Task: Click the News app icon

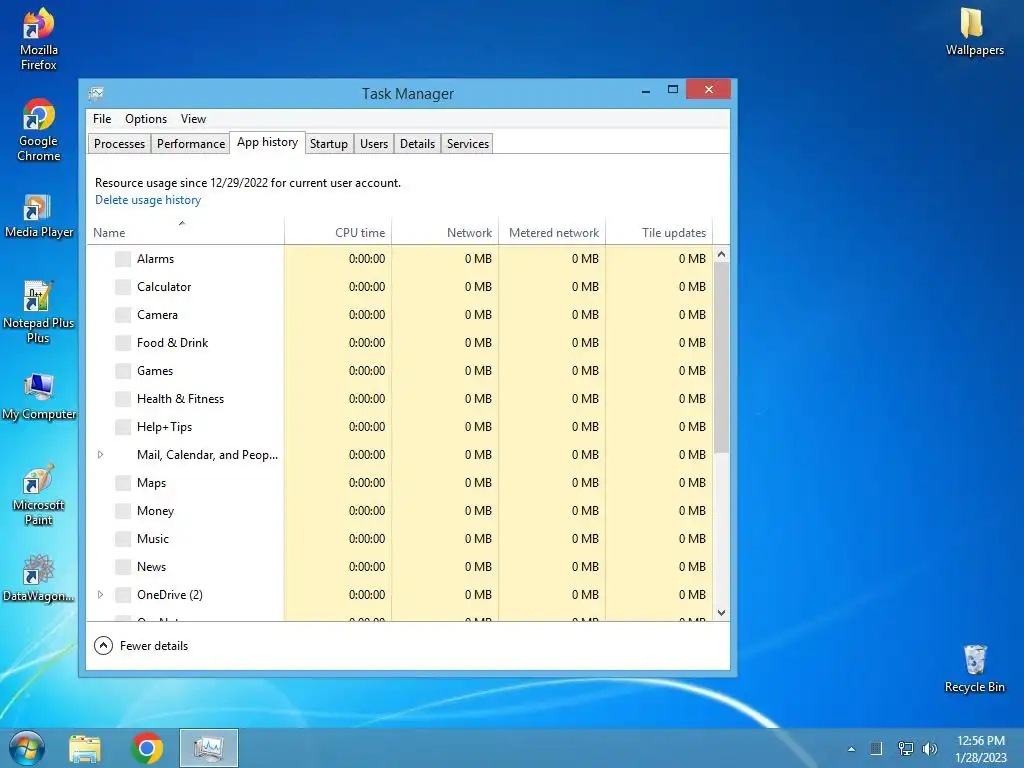Action: click(x=123, y=568)
